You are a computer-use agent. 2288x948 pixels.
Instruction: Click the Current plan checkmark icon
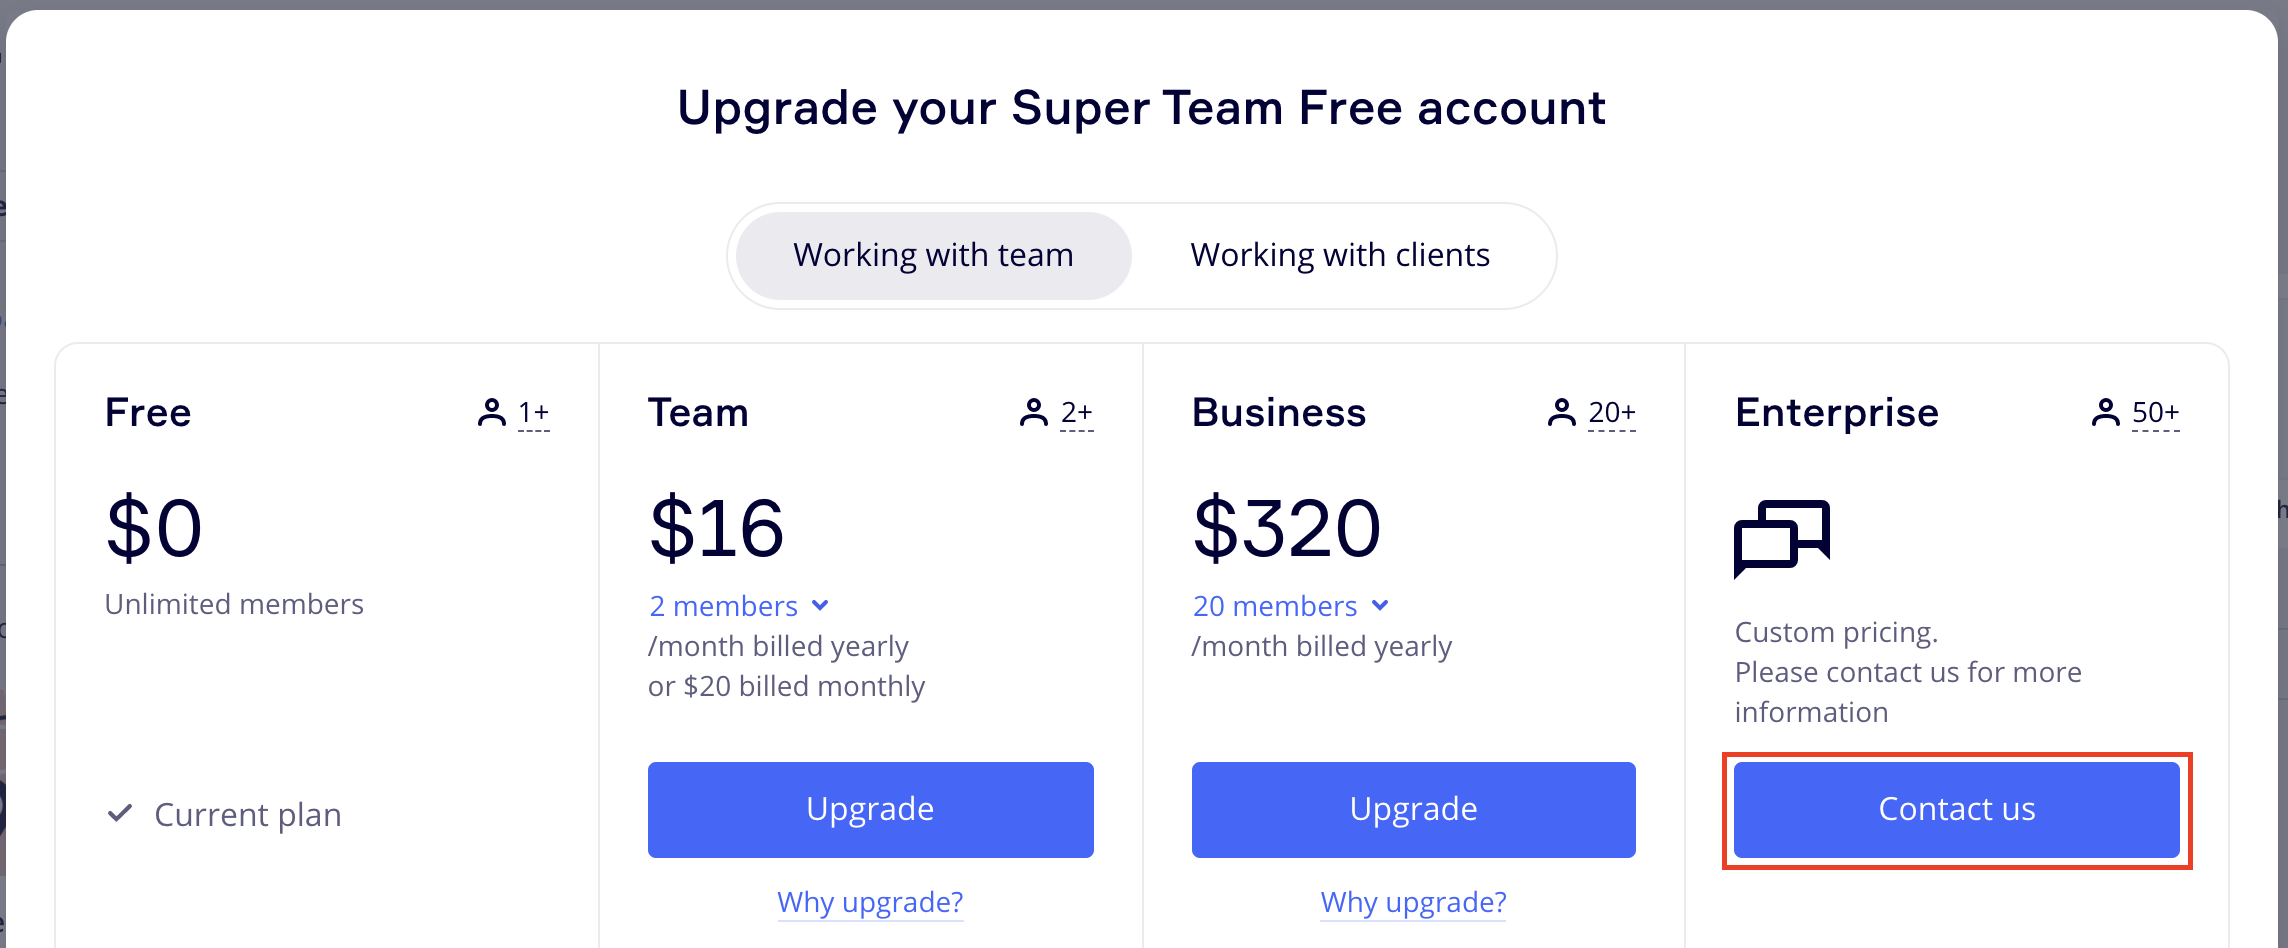coord(120,813)
